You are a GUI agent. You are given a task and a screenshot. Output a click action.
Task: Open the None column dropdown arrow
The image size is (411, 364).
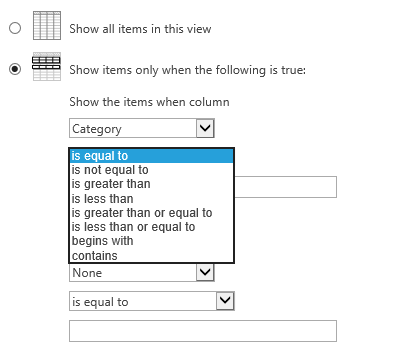[x=205, y=272]
